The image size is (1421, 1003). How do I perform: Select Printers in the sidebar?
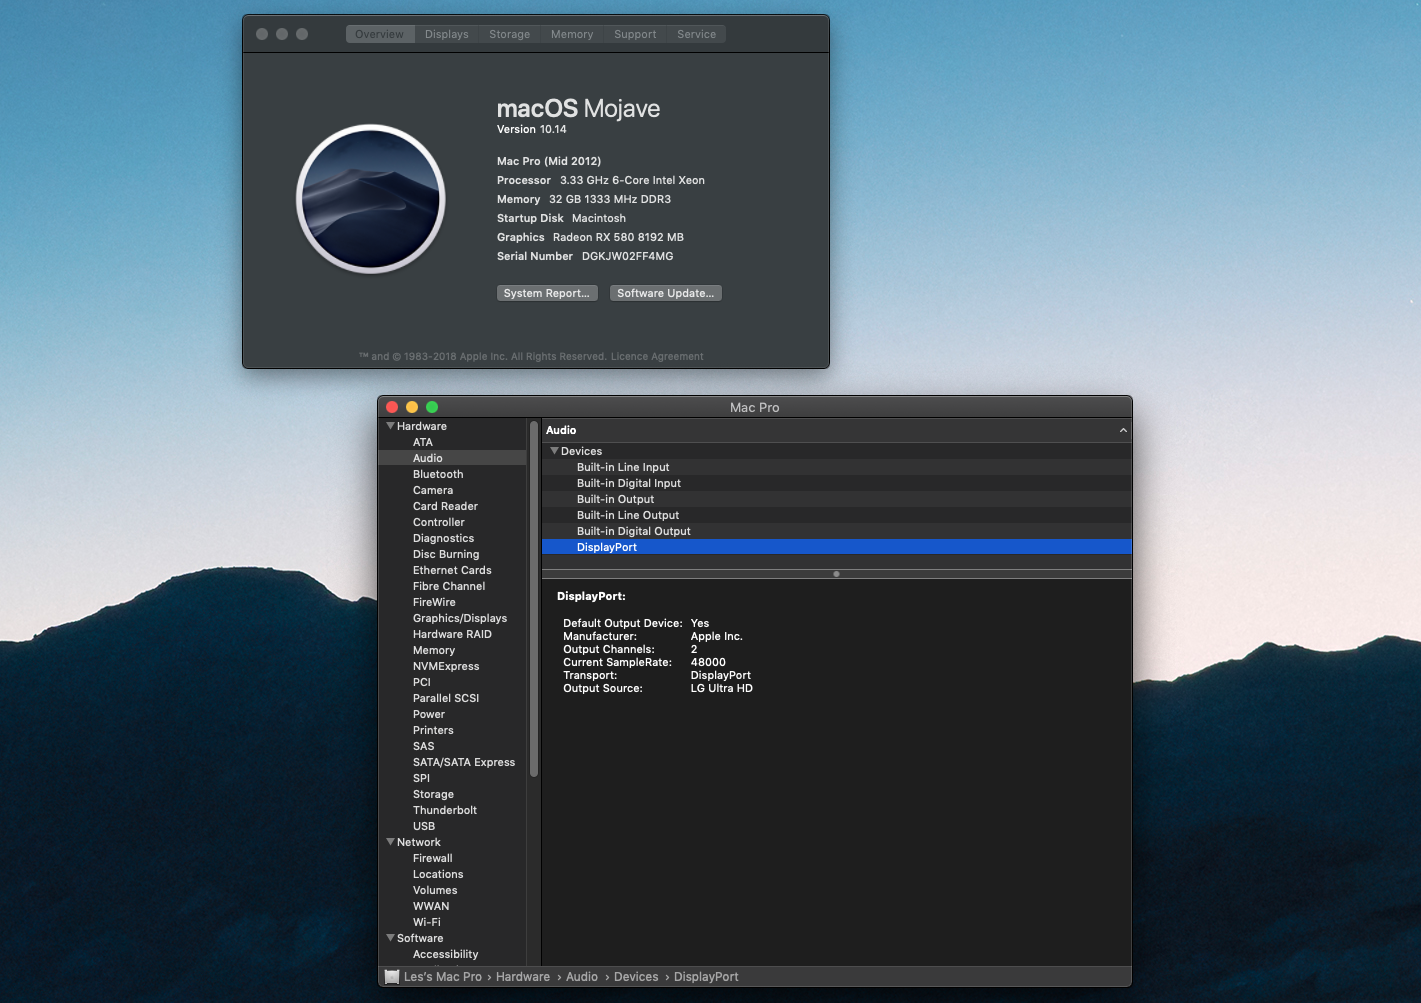point(452,730)
